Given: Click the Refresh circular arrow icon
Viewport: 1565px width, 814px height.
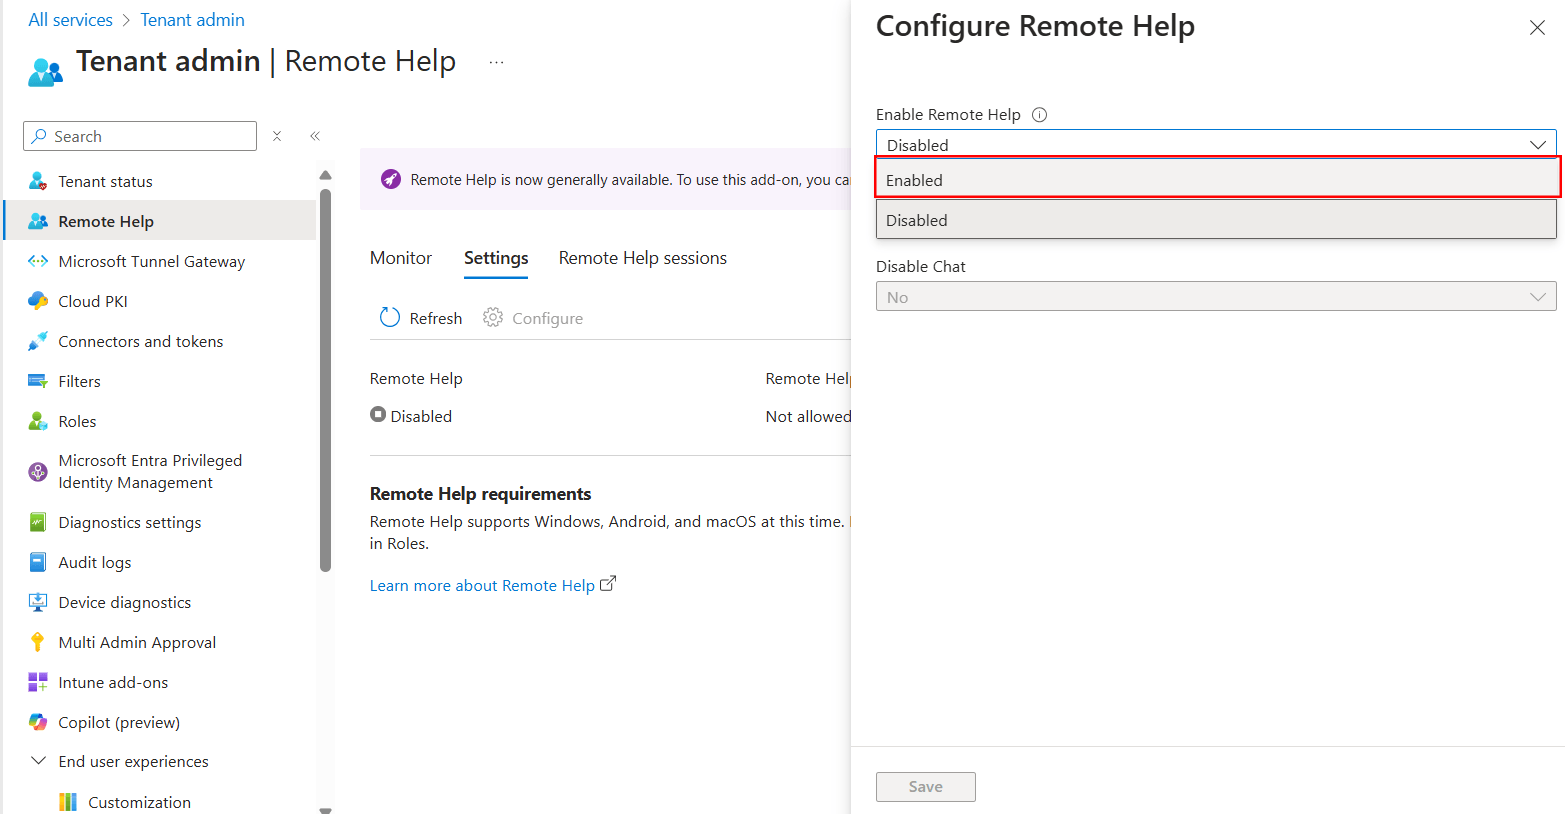Looking at the screenshot, I should (390, 318).
